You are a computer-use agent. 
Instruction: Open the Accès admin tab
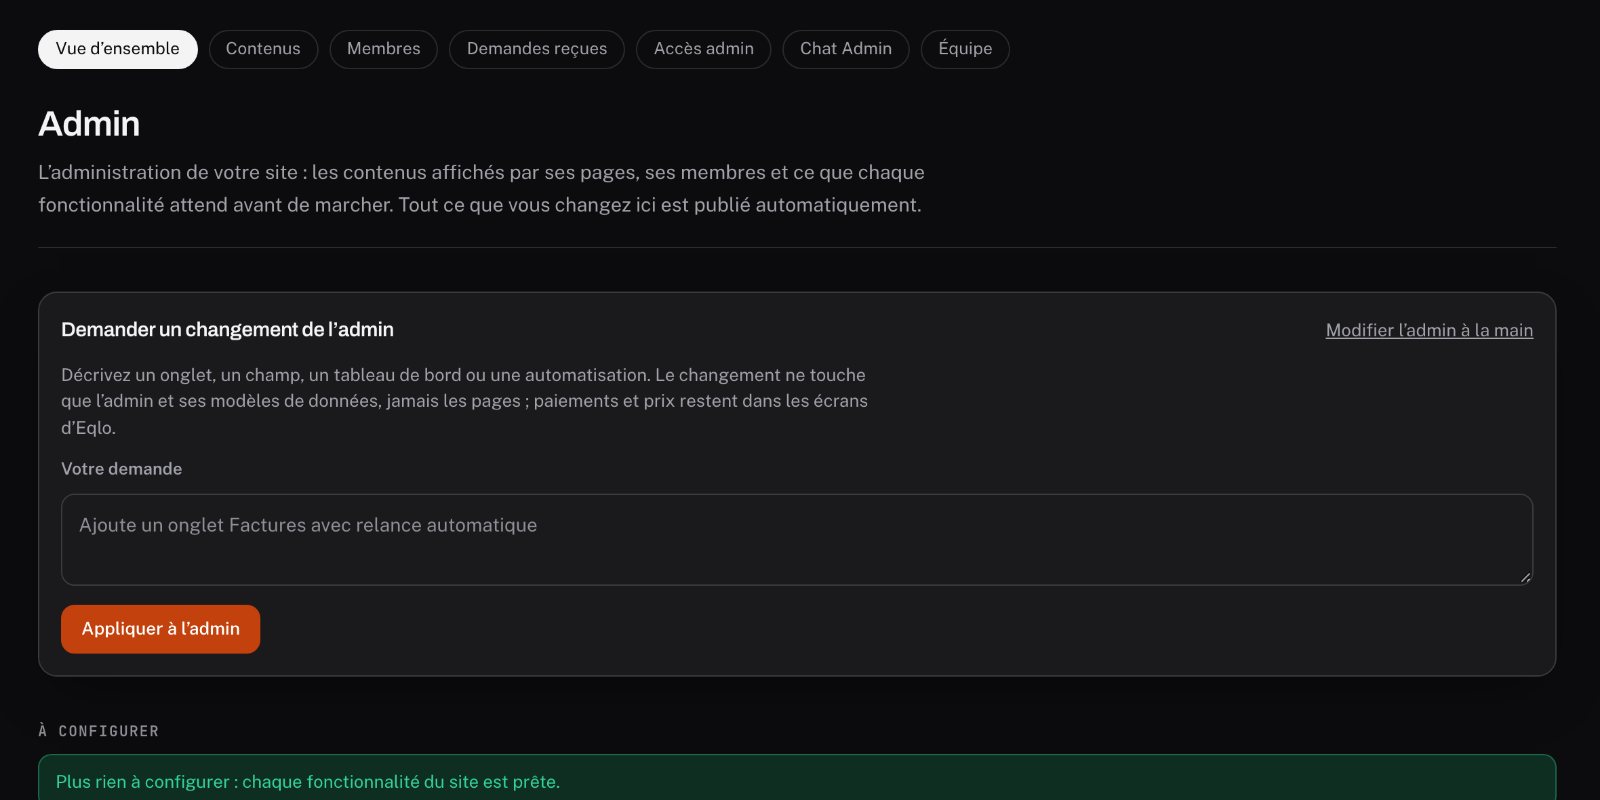(x=704, y=49)
